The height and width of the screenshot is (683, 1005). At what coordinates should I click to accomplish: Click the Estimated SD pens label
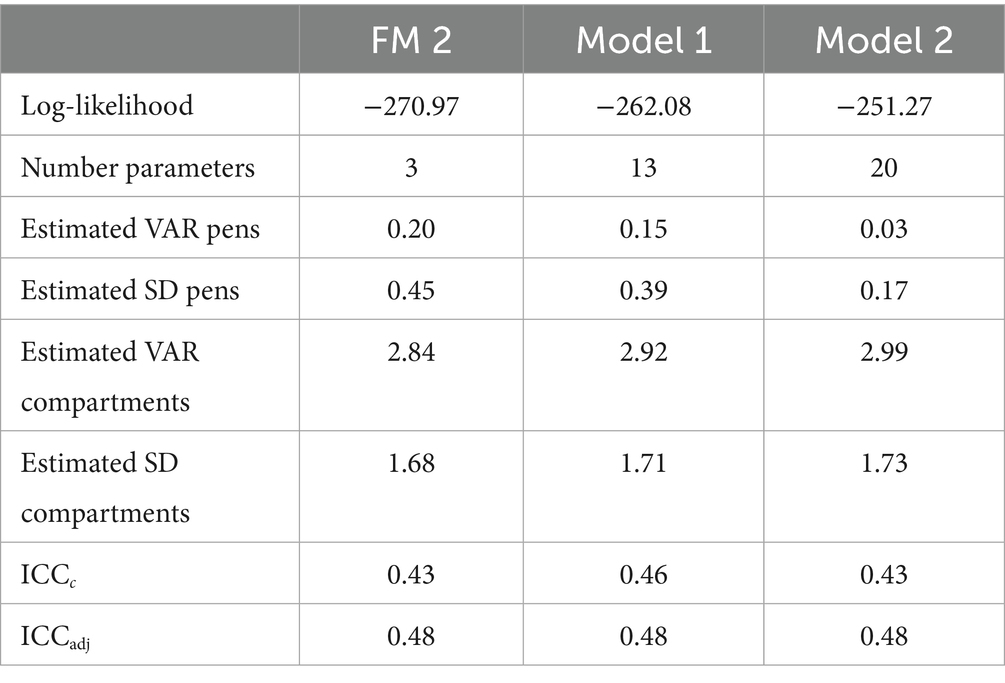coord(130,290)
